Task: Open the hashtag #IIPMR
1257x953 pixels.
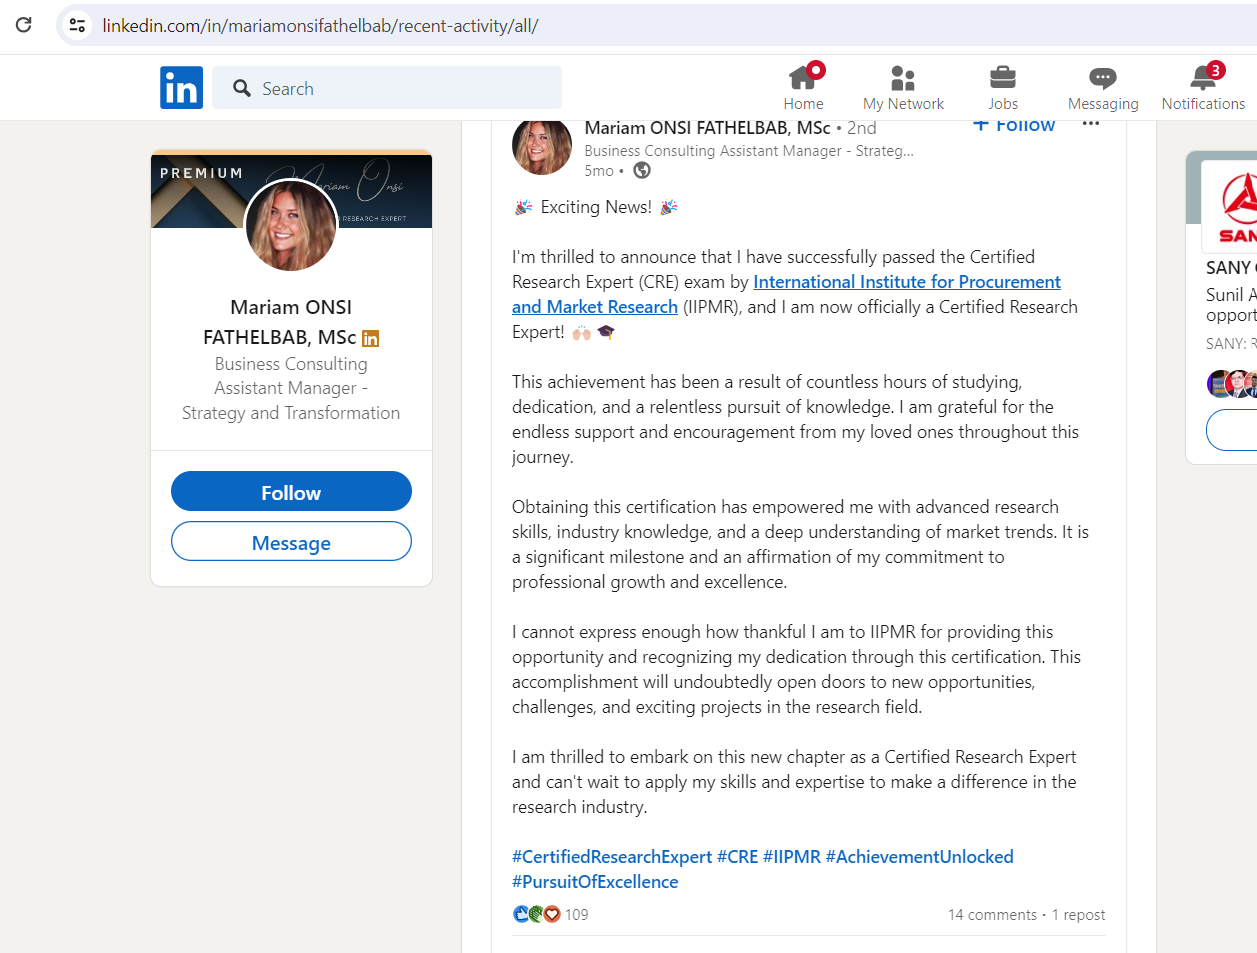Action: pyautogui.click(x=792, y=857)
